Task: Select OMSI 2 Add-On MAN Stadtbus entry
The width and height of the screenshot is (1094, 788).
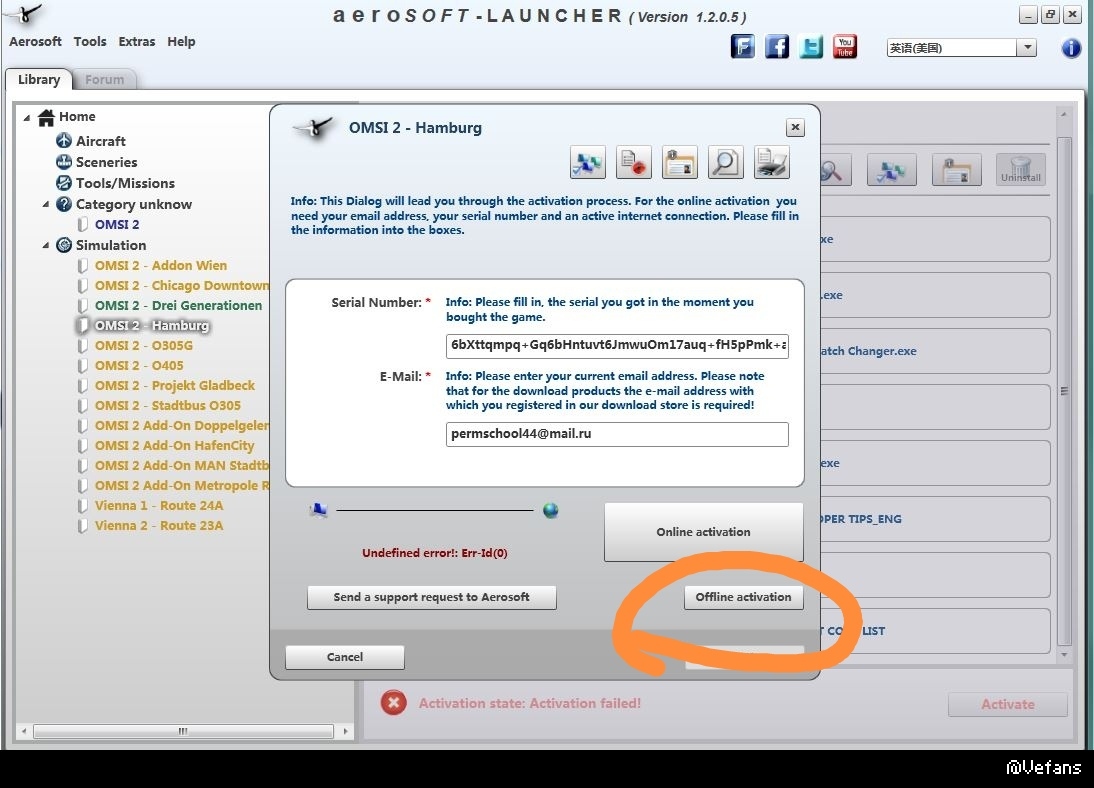Action: tap(181, 466)
